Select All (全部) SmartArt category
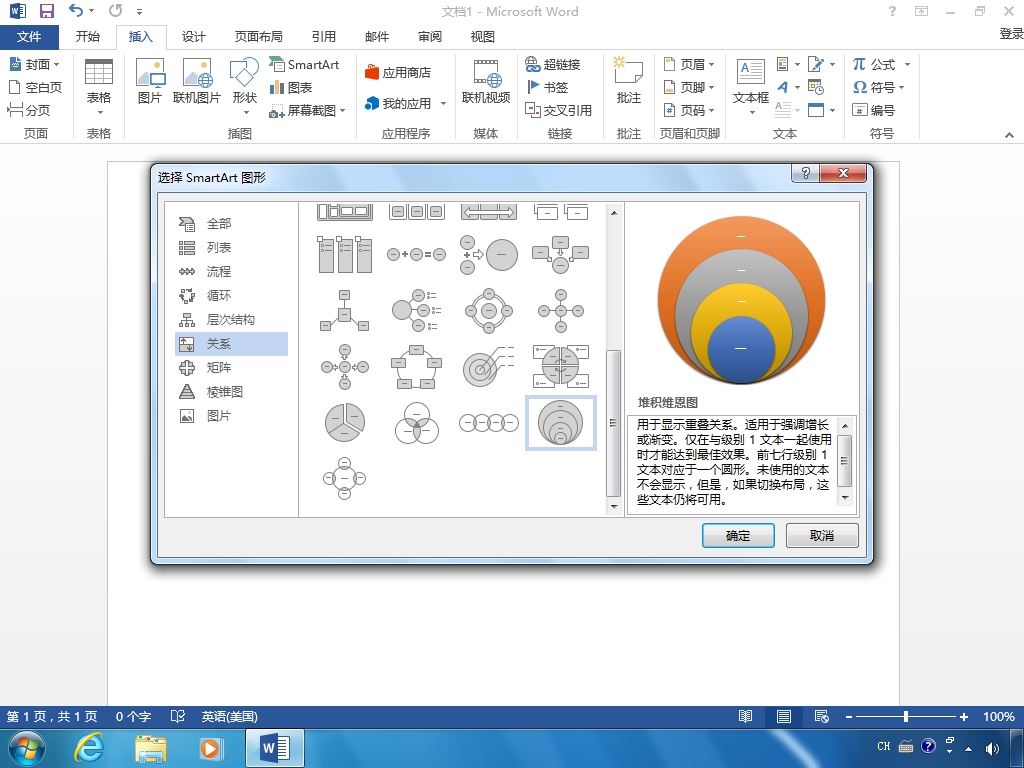The height and width of the screenshot is (768, 1024). pyautogui.click(x=231, y=223)
